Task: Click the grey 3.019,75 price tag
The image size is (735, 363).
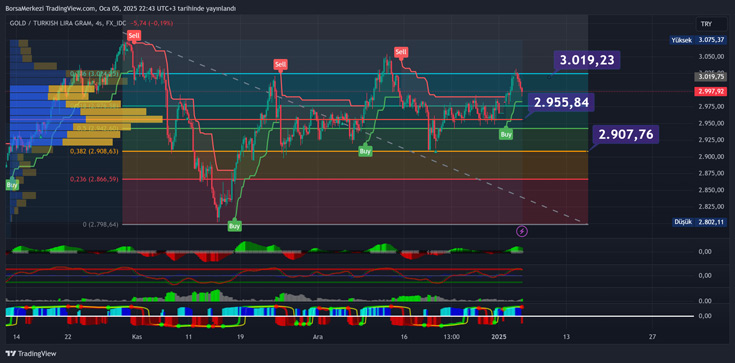Action: (x=710, y=77)
